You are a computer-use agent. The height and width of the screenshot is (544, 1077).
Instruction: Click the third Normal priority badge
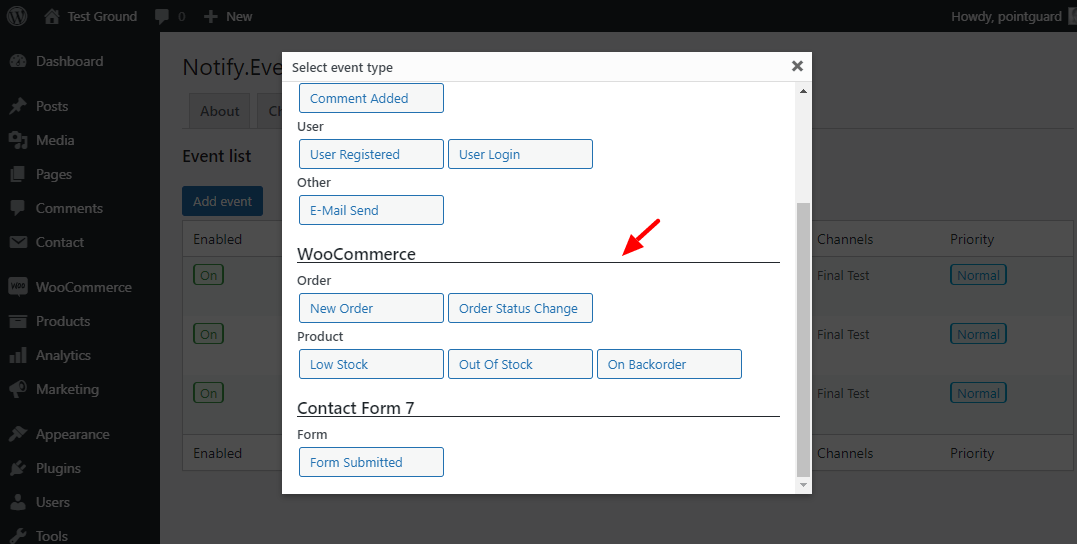[x=978, y=394]
